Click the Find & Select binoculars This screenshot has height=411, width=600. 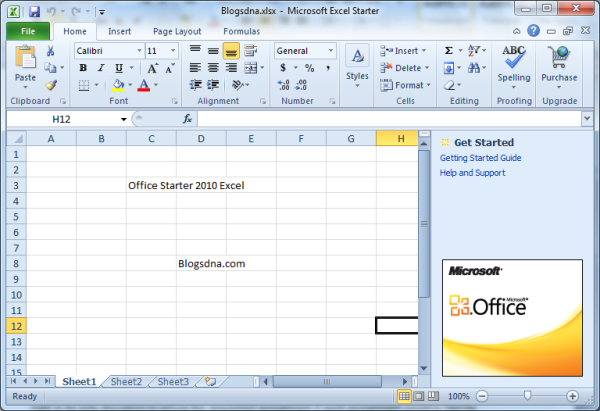[x=474, y=68]
